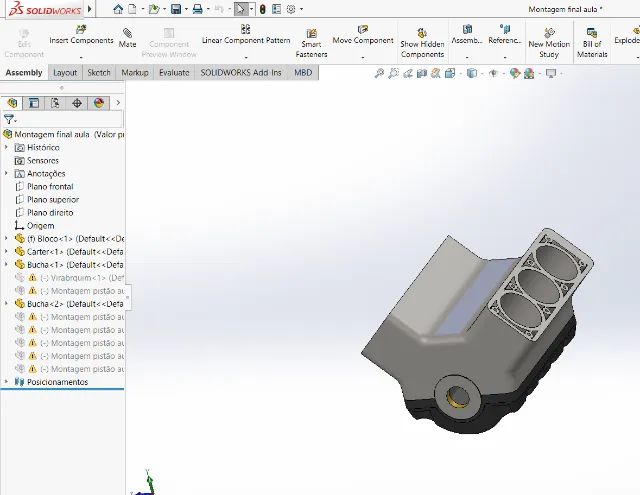Viewport: 640px width, 495px height.
Task: Expand the (f) Bloco<1> component
Action: [6, 239]
